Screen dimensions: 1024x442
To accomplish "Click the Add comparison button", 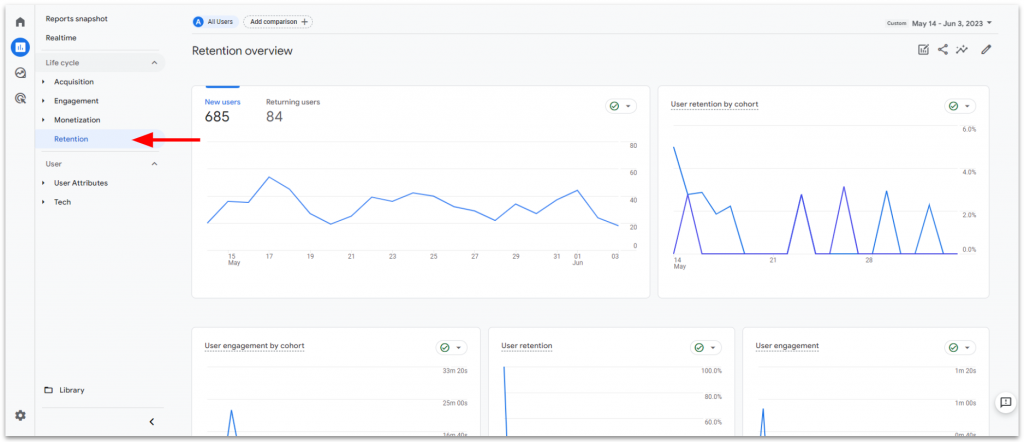I will point(277,22).
